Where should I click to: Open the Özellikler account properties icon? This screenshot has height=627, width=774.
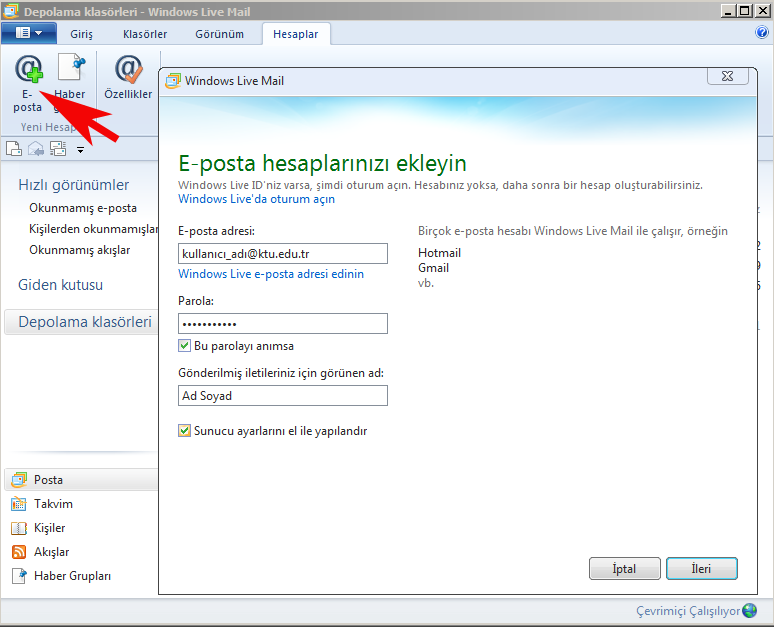click(128, 69)
